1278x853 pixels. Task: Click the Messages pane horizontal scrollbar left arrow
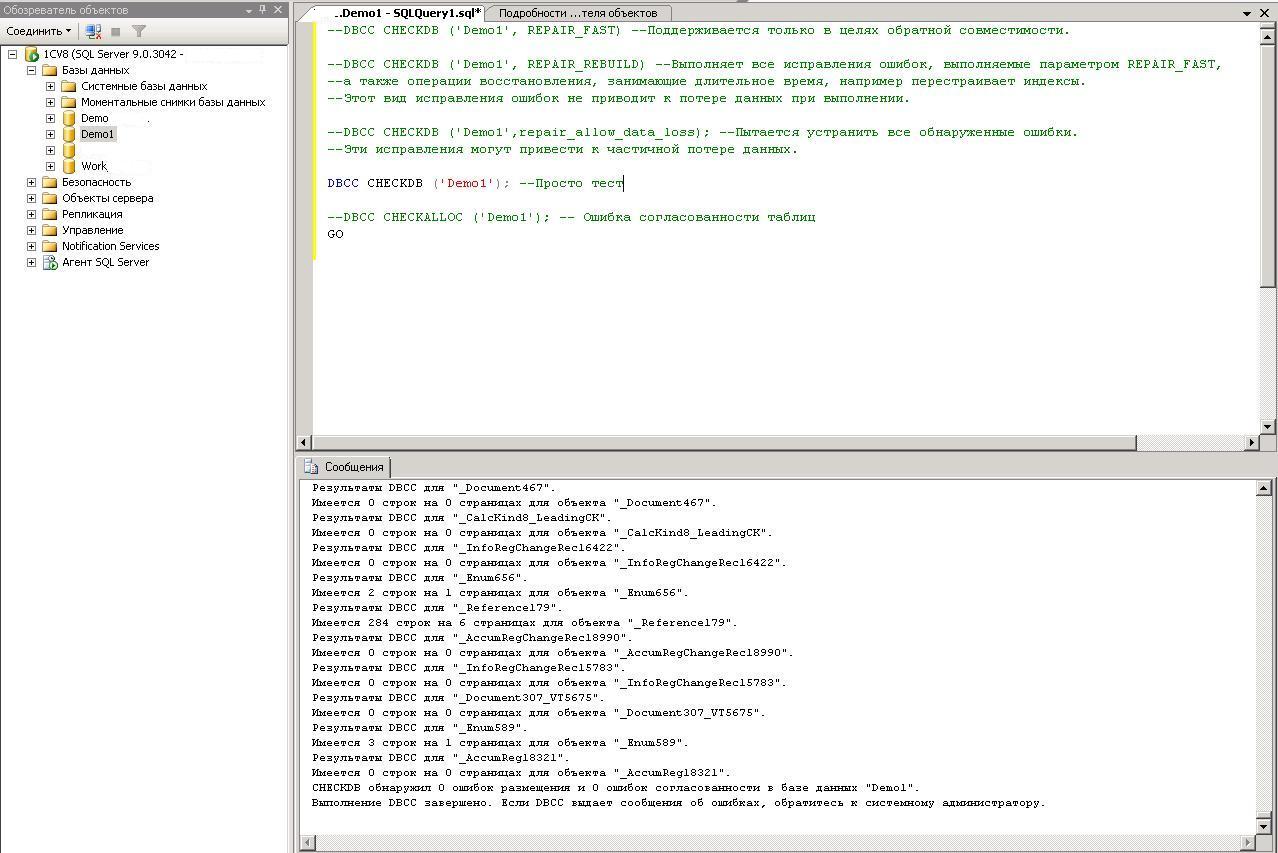tap(307, 842)
